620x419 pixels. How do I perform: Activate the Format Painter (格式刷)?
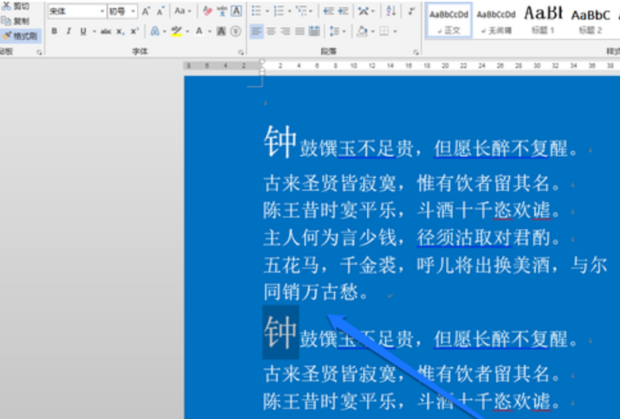[x=20, y=36]
